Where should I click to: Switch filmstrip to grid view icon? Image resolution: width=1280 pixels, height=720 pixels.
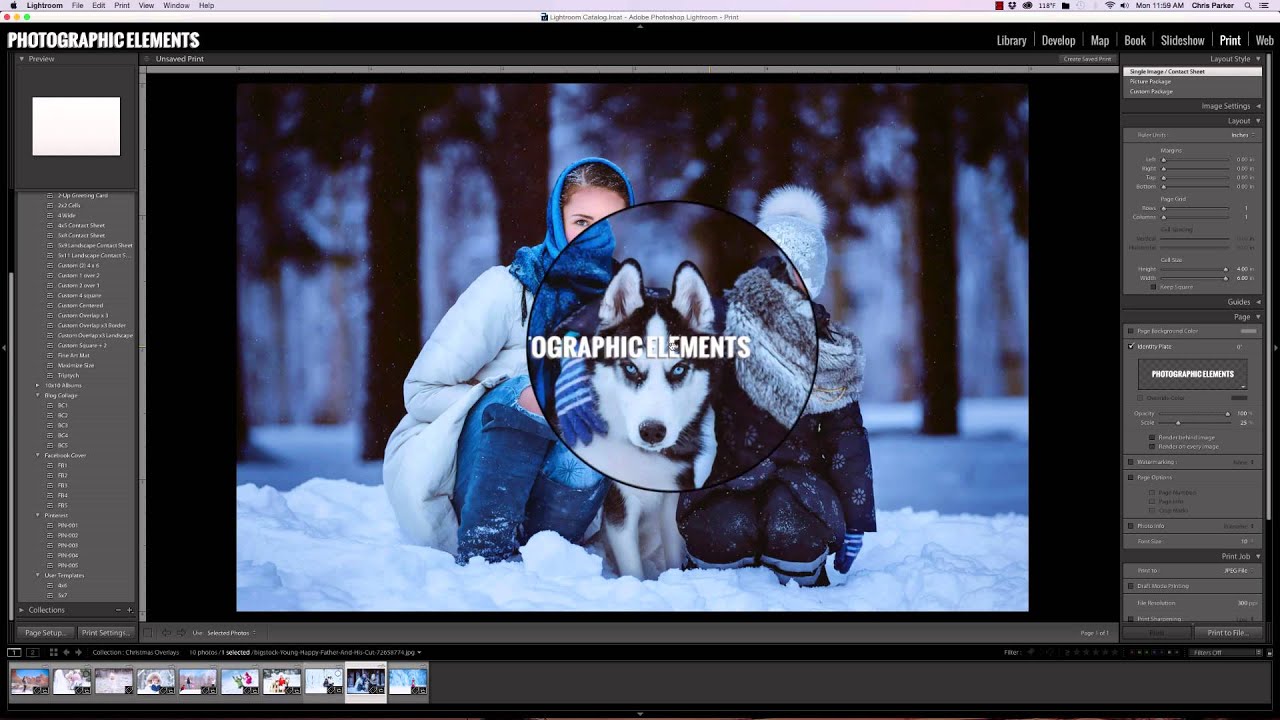(x=54, y=652)
